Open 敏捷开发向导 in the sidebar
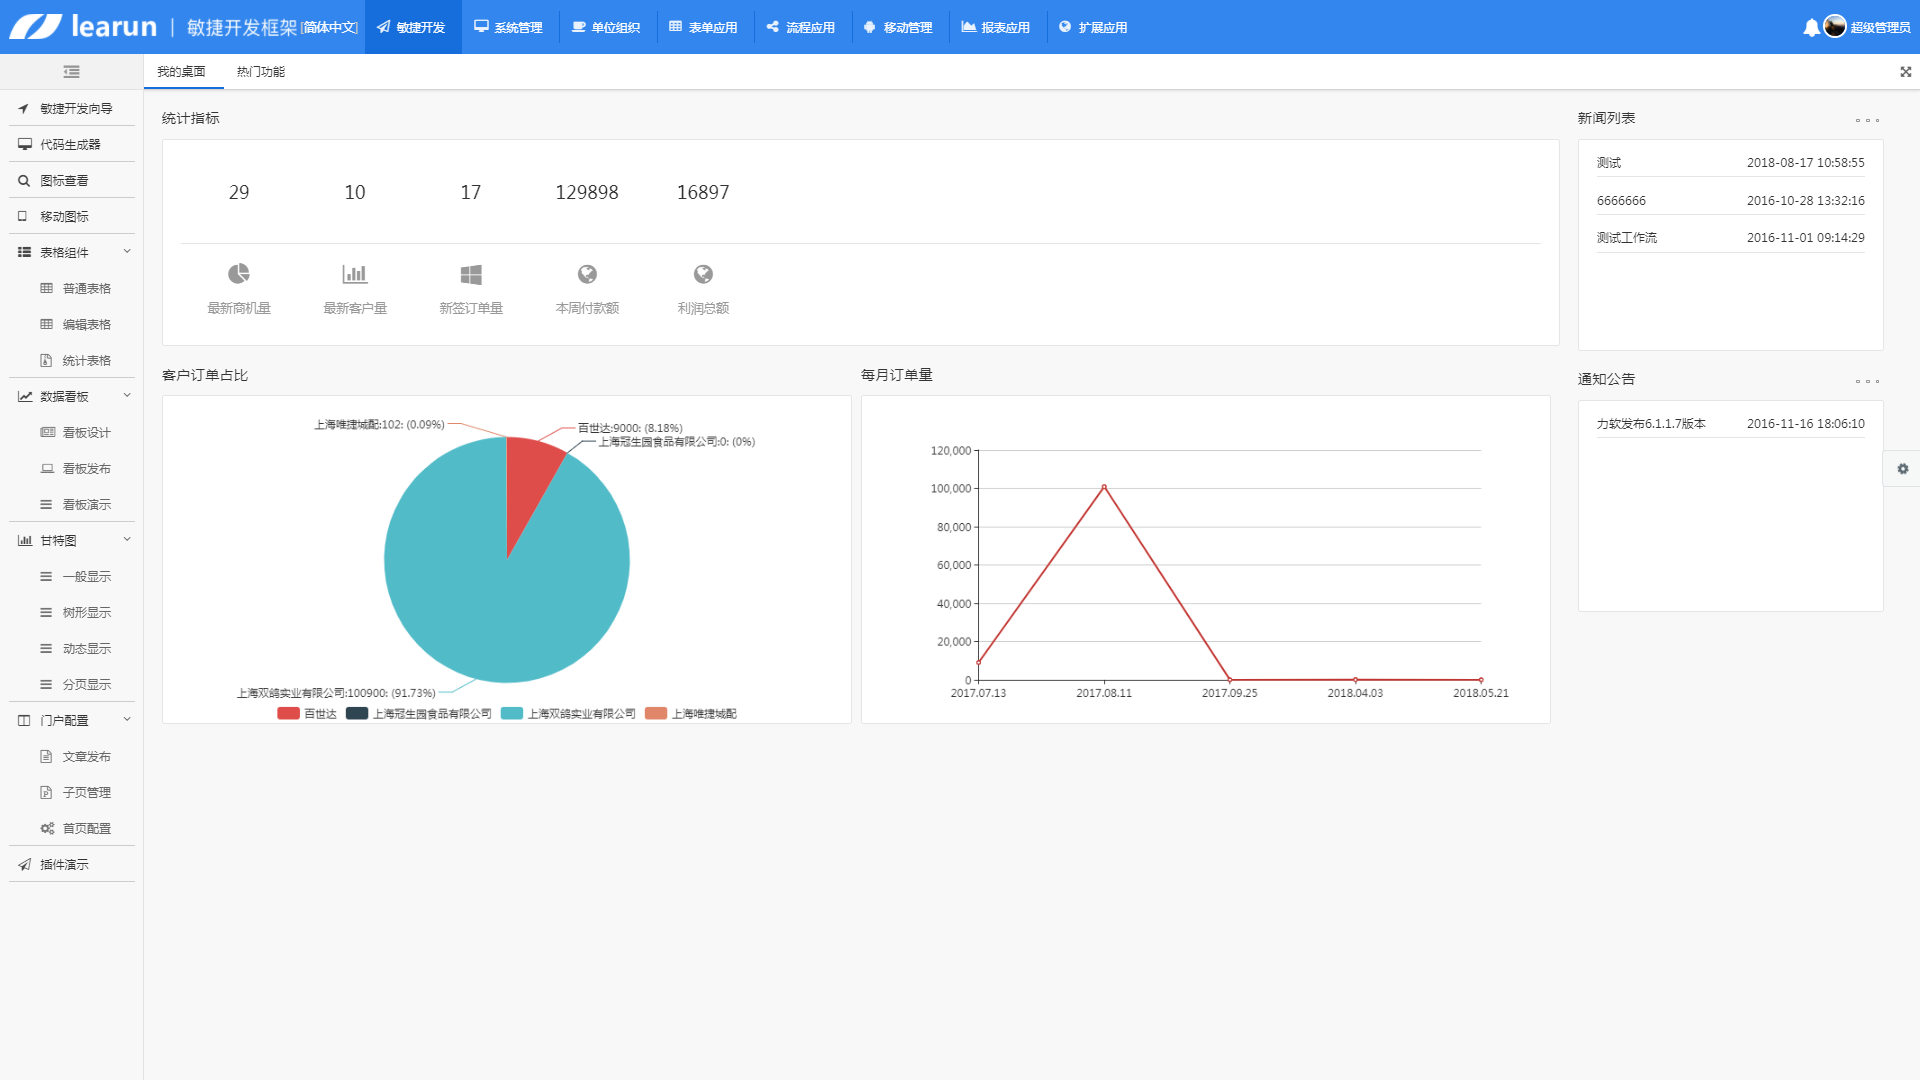This screenshot has width=1920, height=1080. coord(72,108)
